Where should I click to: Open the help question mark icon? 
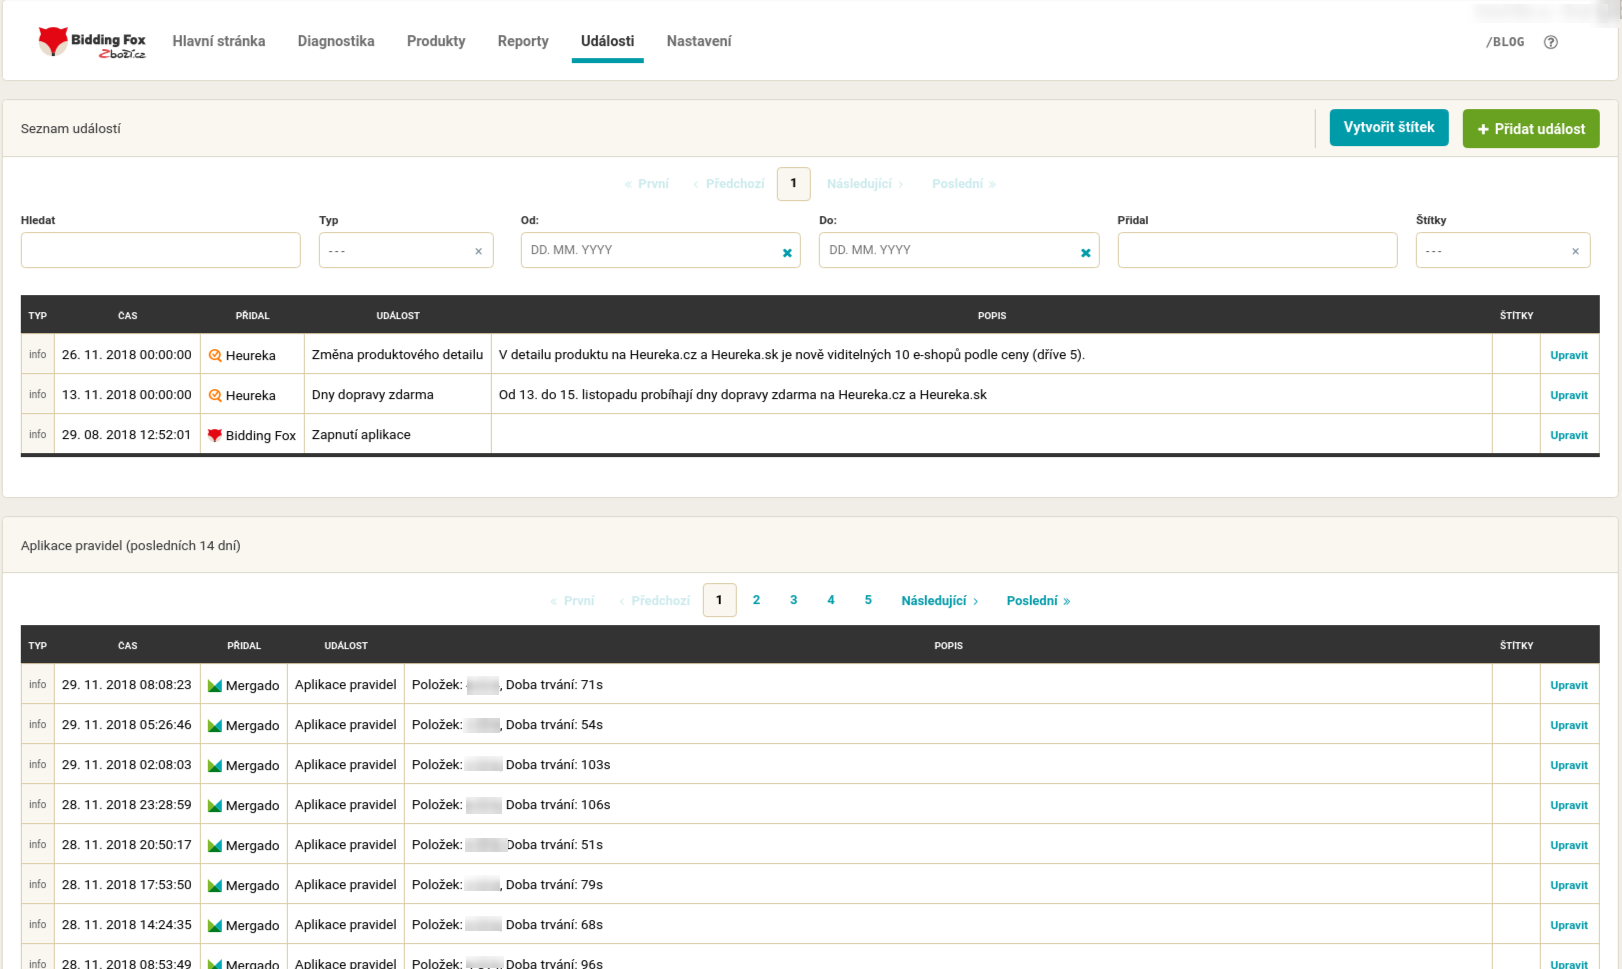(1550, 42)
